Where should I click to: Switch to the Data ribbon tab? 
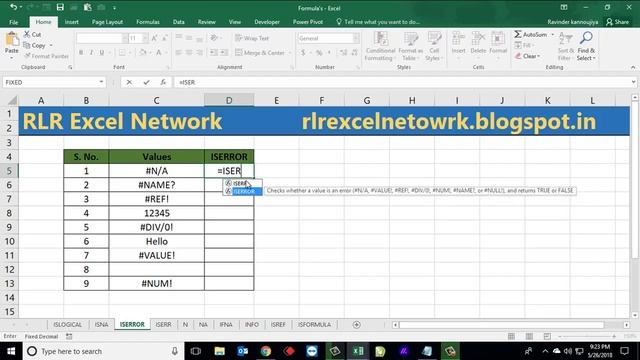click(178, 22)
